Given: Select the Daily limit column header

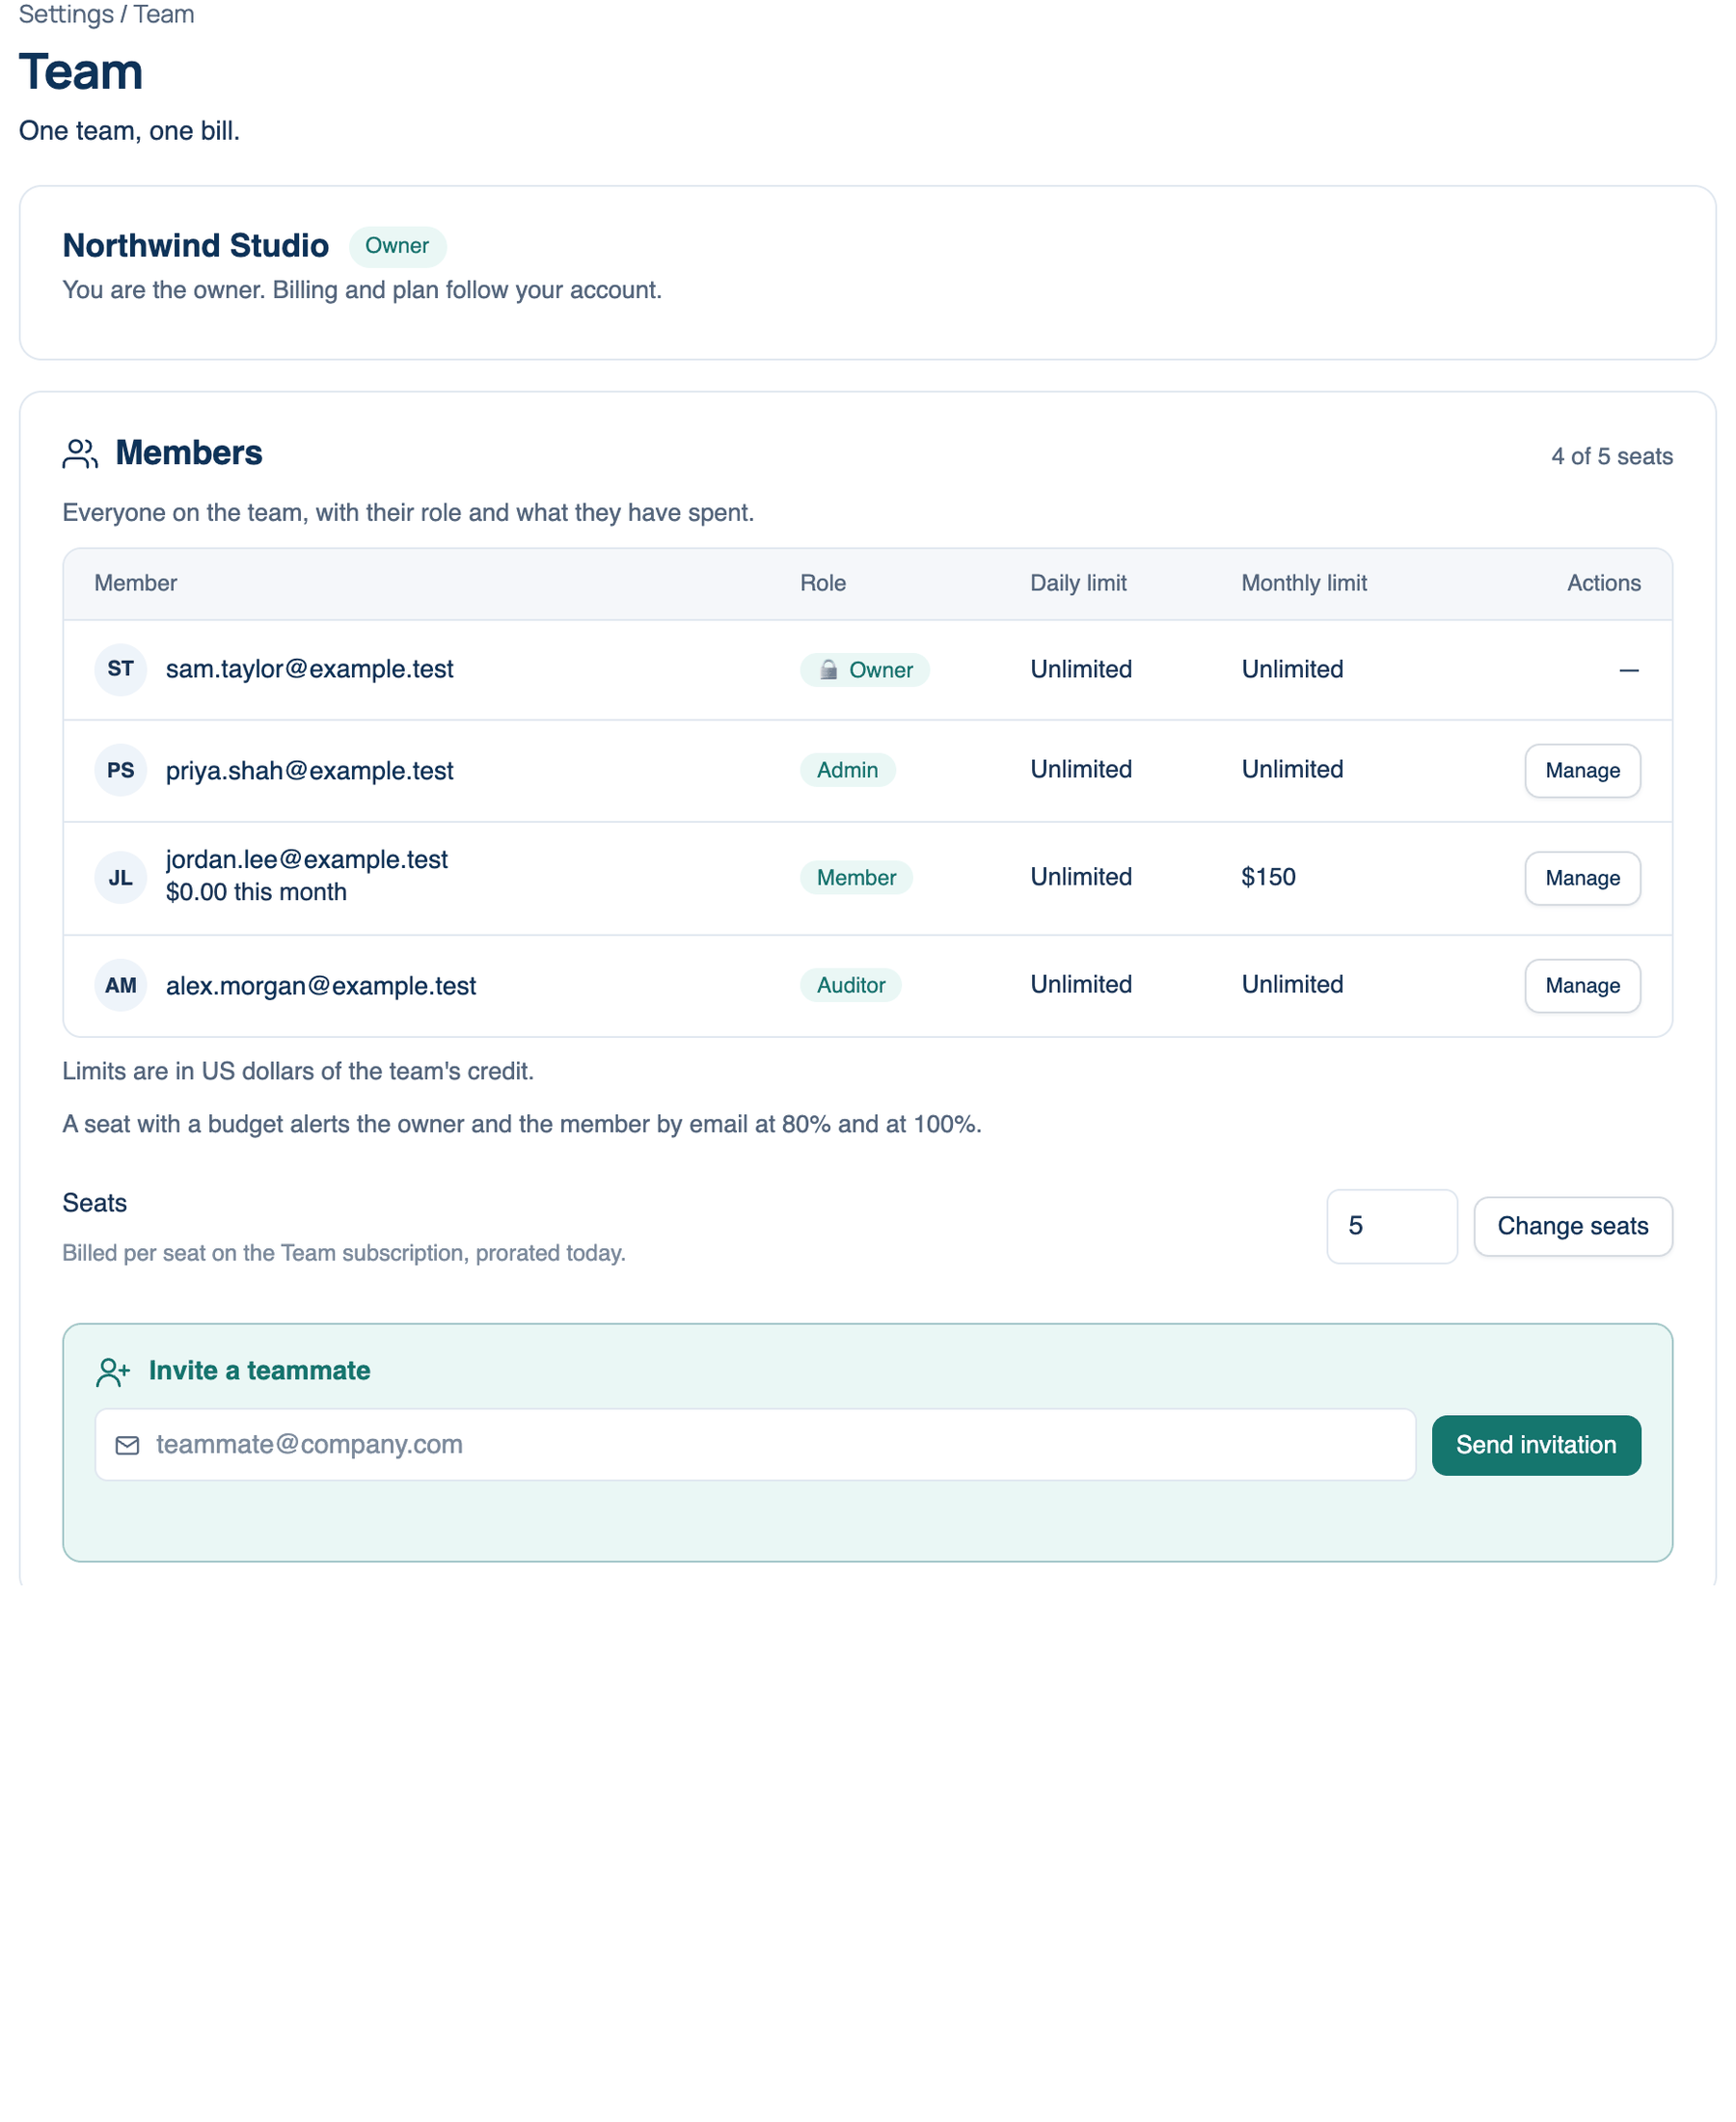Looking at the screenshot, I should [x=1078, y=583].
